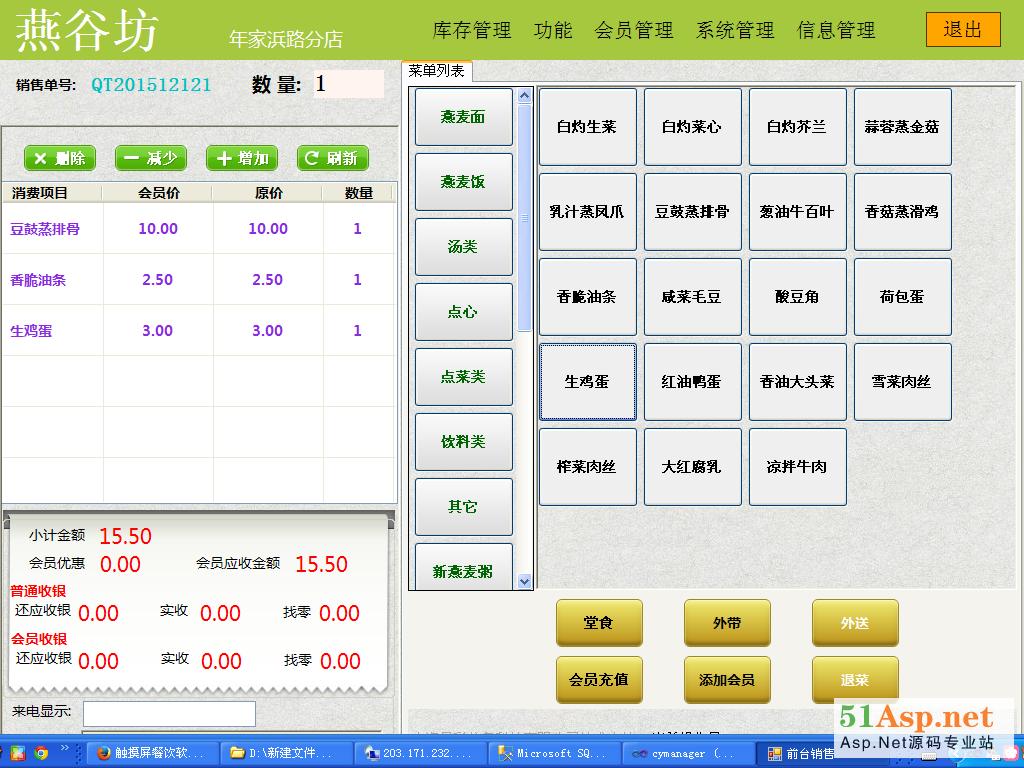This screenshot has width=1024, height=768.
Task: Switch to the Firefox taskbar window
Action: [x=151, y=753]
